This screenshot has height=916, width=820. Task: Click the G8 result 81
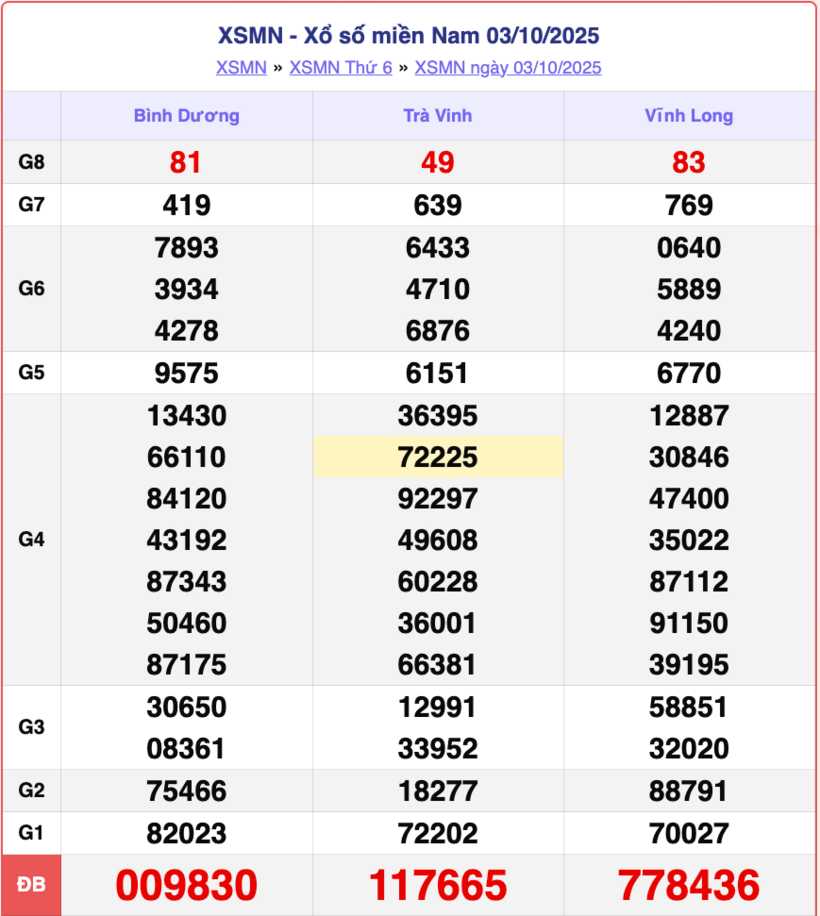coord(187,162)
